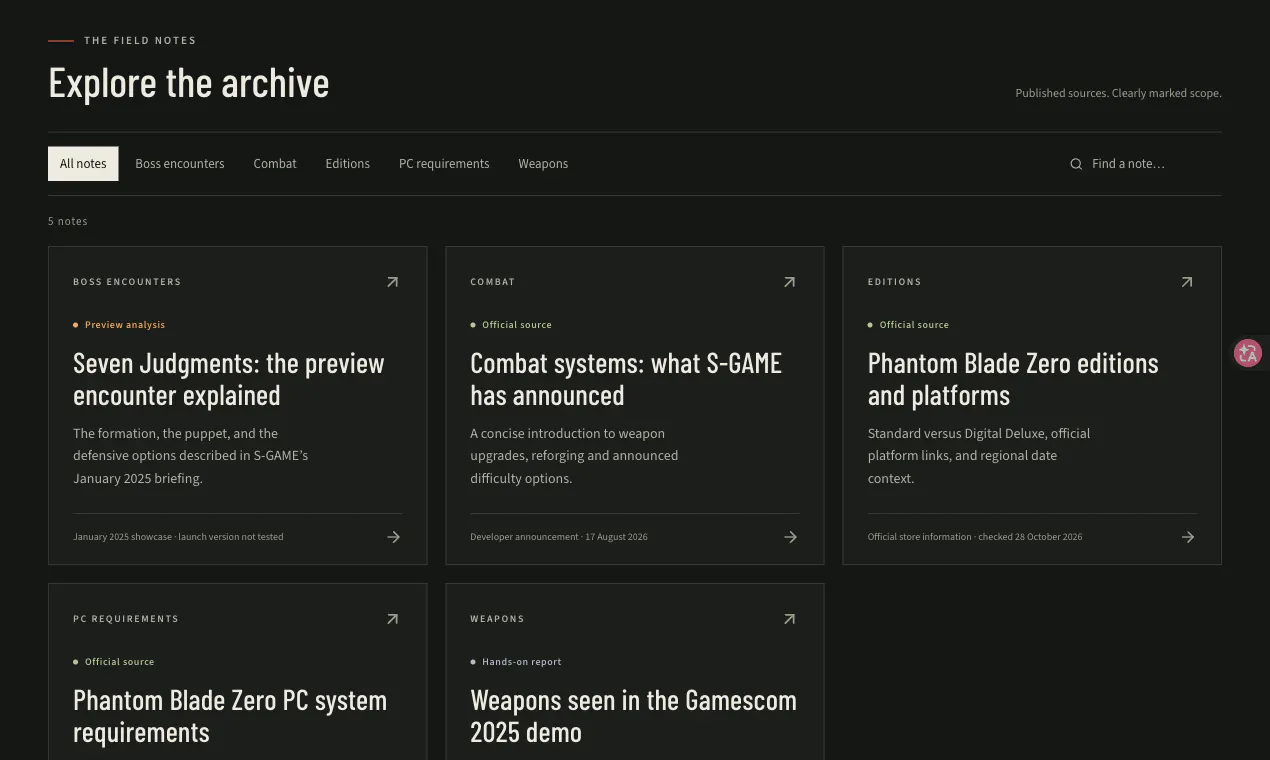Open the Weapons card corner arrow
Screen dimensions: 1270x760
(x=789, y=619)
